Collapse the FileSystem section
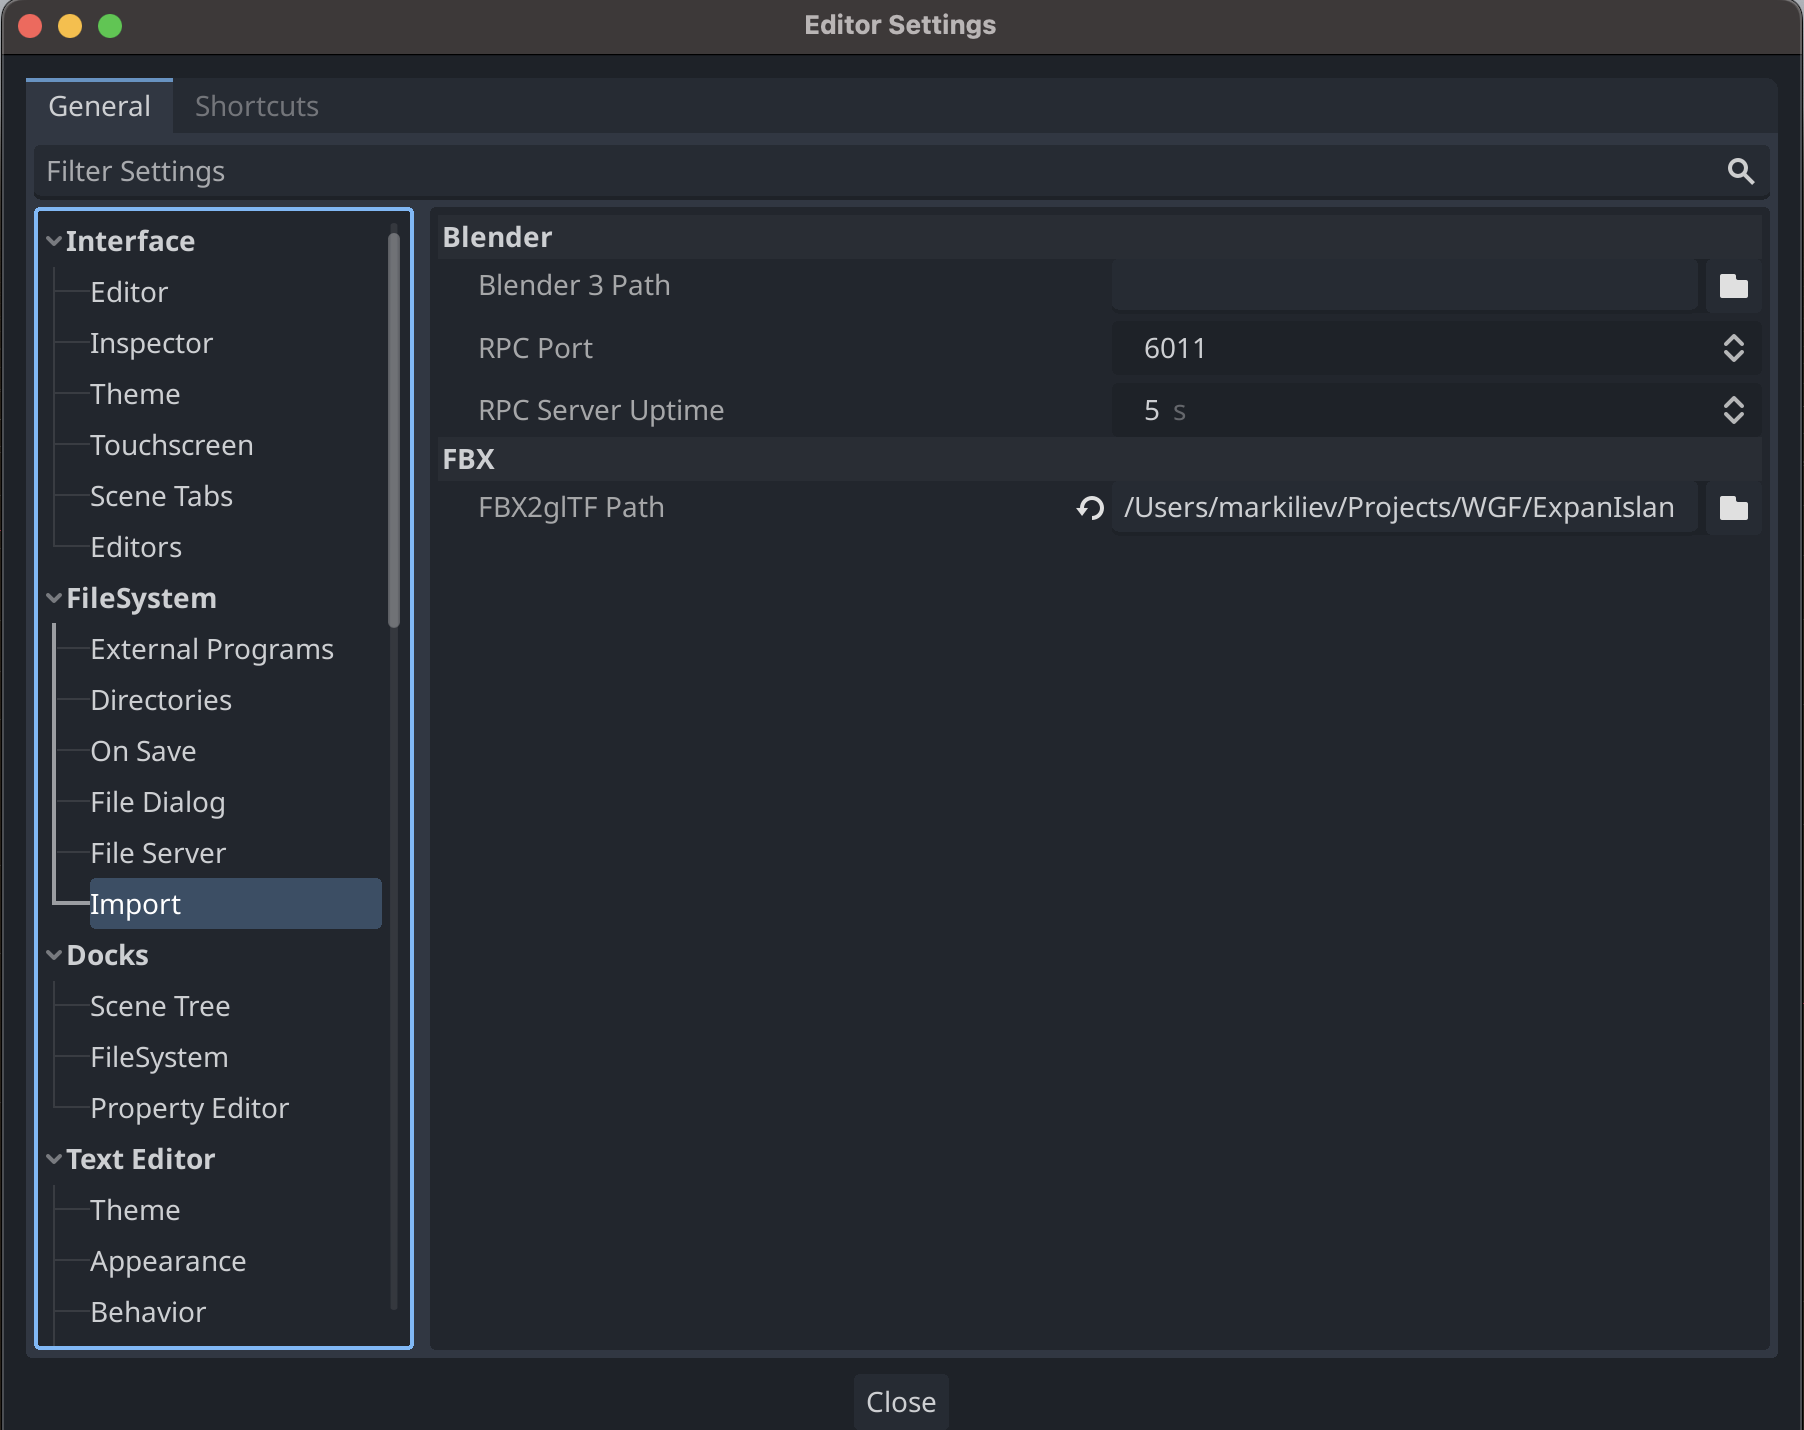The height and width of the screenshot is (1430, 1804). click(x=53, y=597)
